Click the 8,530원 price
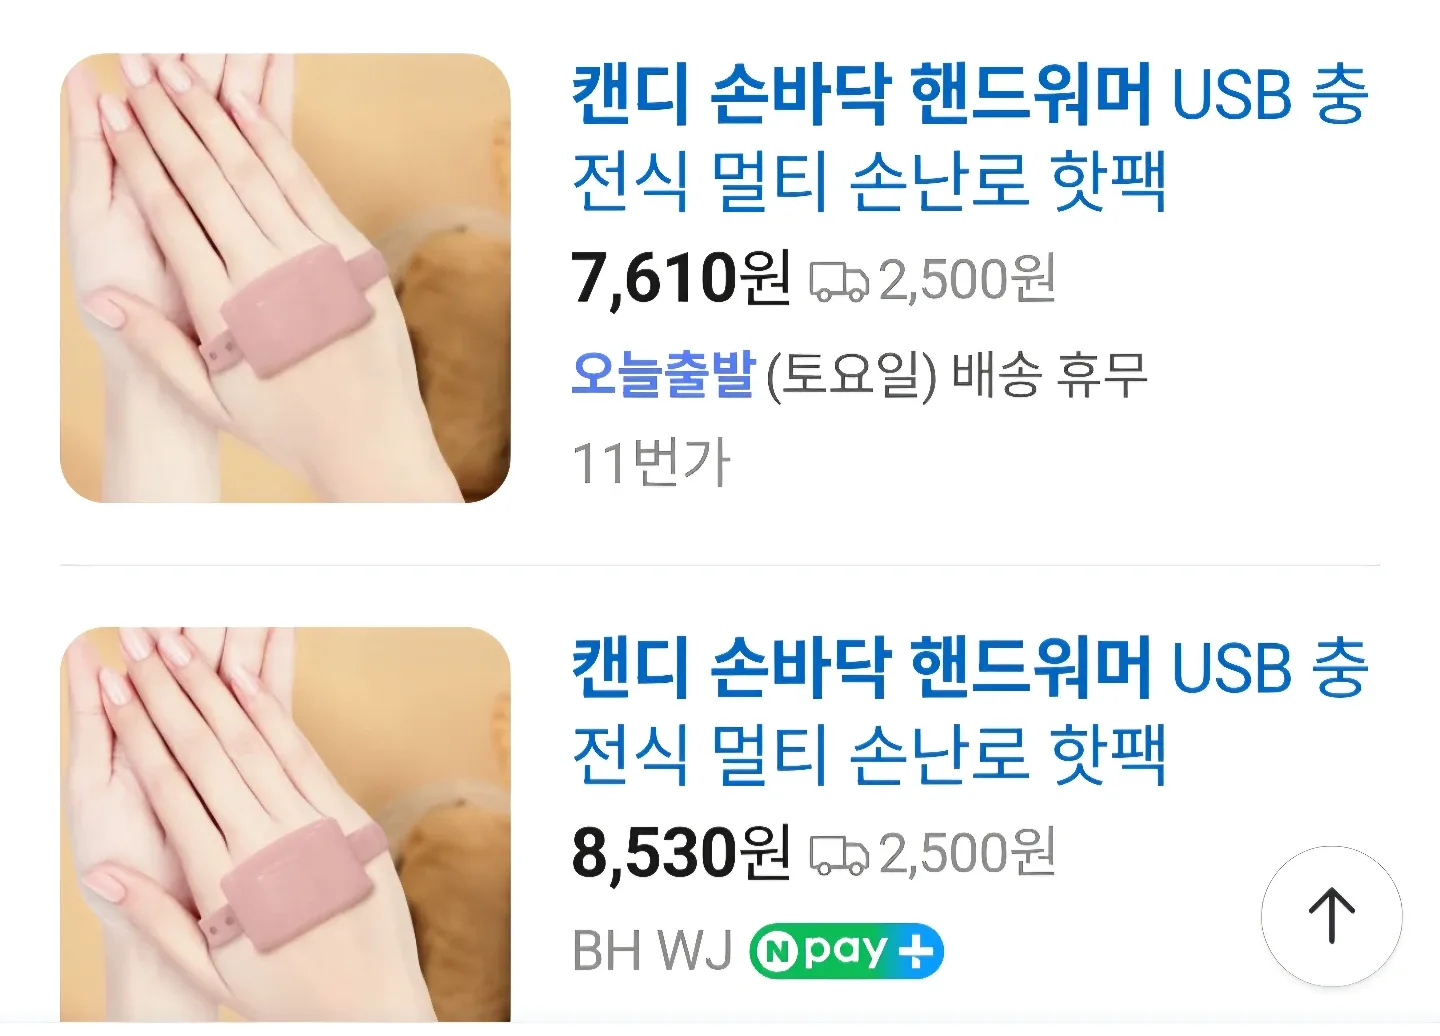The height and width of the screenshot is (1036, 1440). click(x=681, y=852)
